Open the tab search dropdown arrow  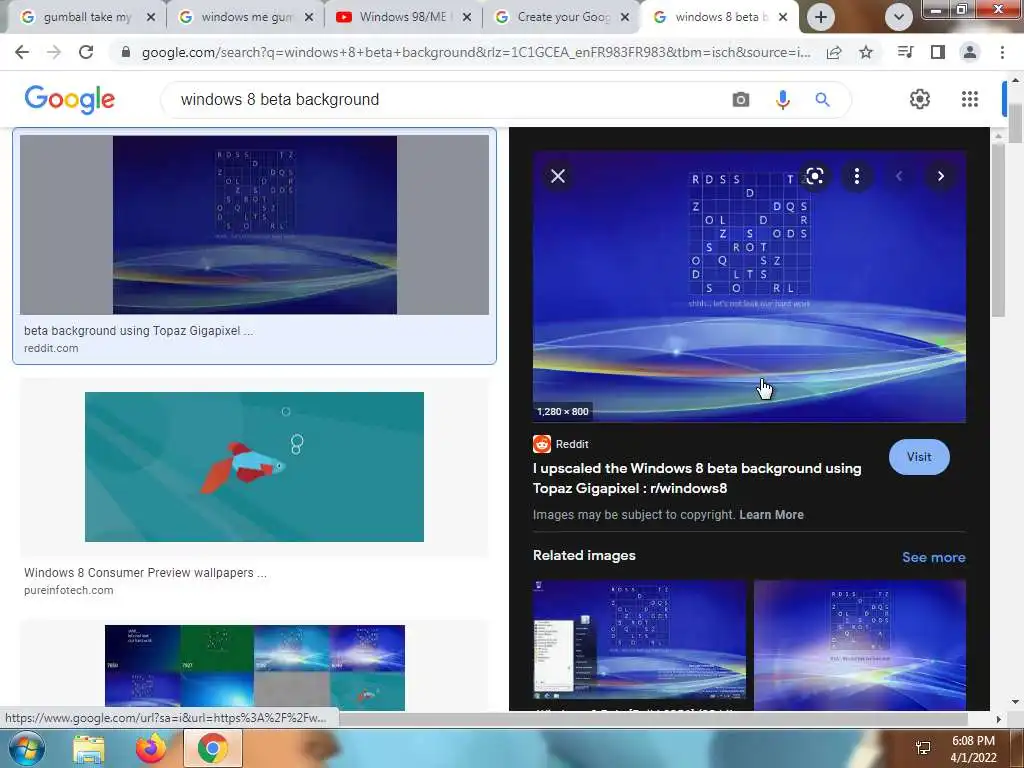pyautogui.click(x=899, y=17)
